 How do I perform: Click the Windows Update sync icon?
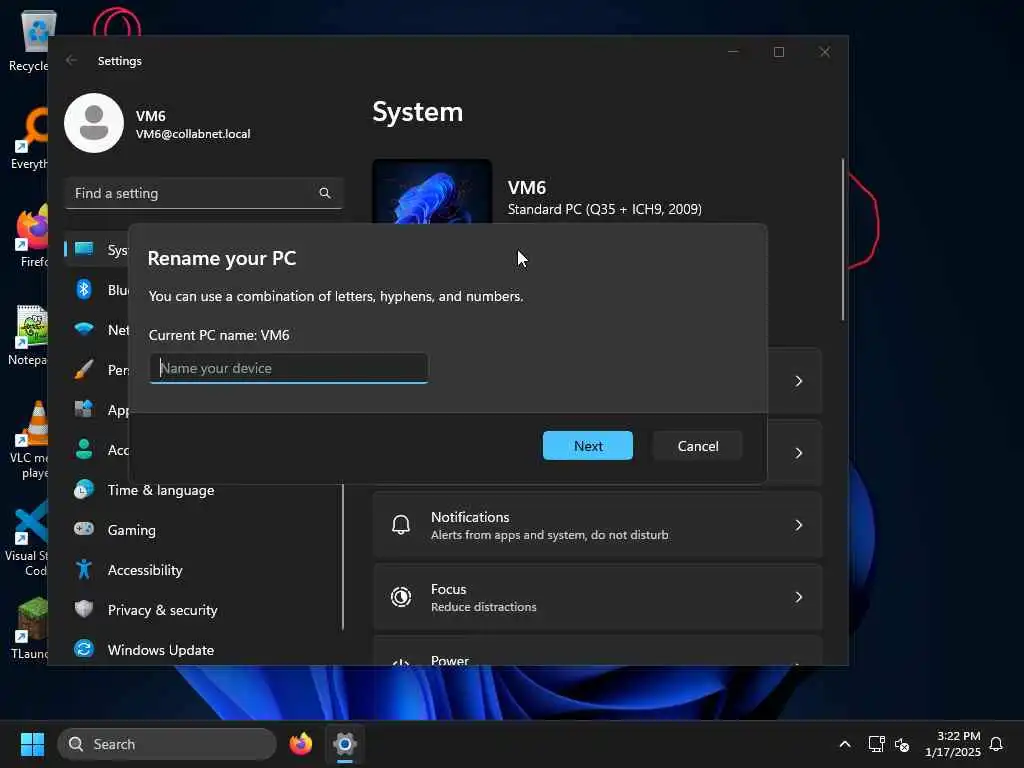coord(84,648)
